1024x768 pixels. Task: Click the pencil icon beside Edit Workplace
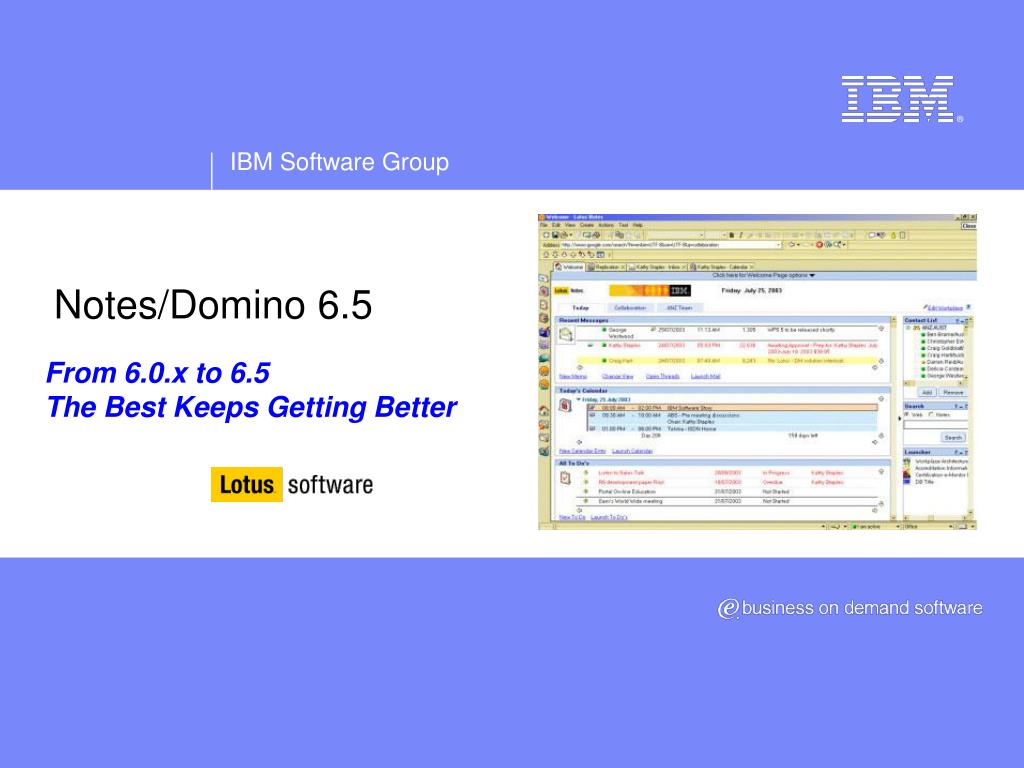(x=925, y=306)
